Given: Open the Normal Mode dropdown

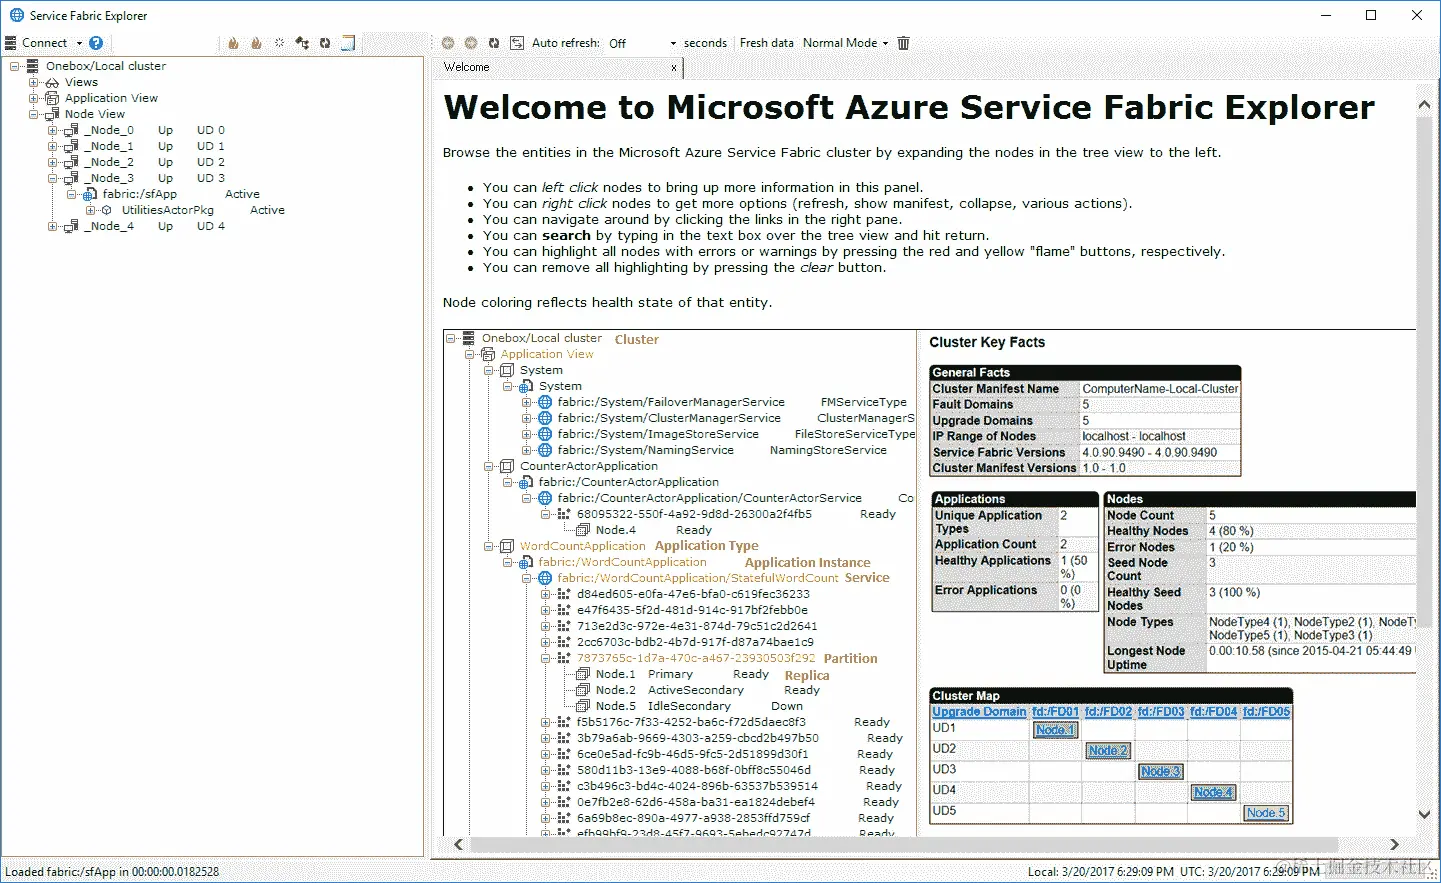Looking at the screenshot, I should (x=885, y=44).
